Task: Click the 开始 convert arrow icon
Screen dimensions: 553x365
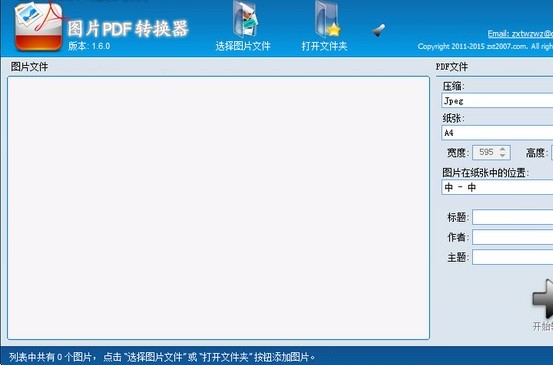Action: (543, 298)
